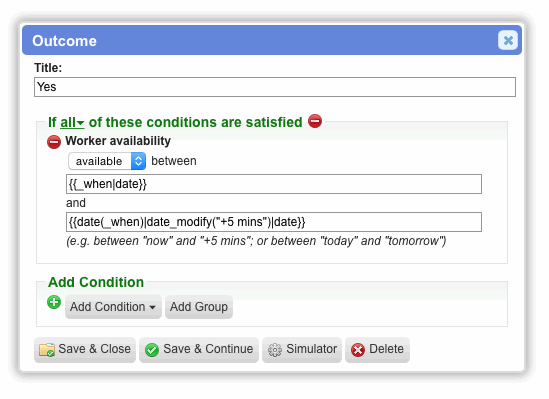Viewport: 549px width, 399px height.
Task: Focus the Title field containing Yes
Action: (x=275, y=87)
